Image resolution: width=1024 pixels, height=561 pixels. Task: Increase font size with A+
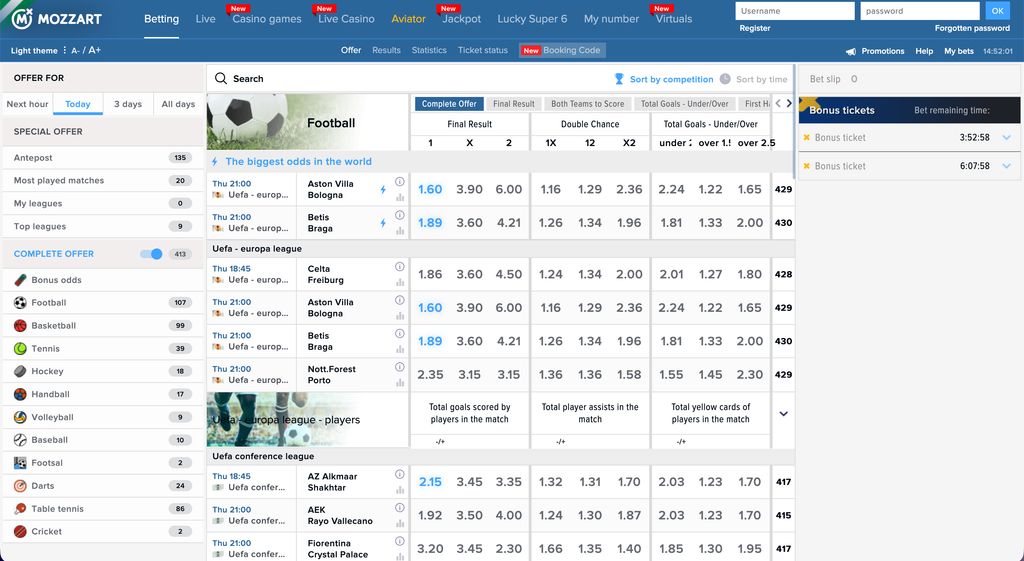pyautogui.click(x=95, y=50)
